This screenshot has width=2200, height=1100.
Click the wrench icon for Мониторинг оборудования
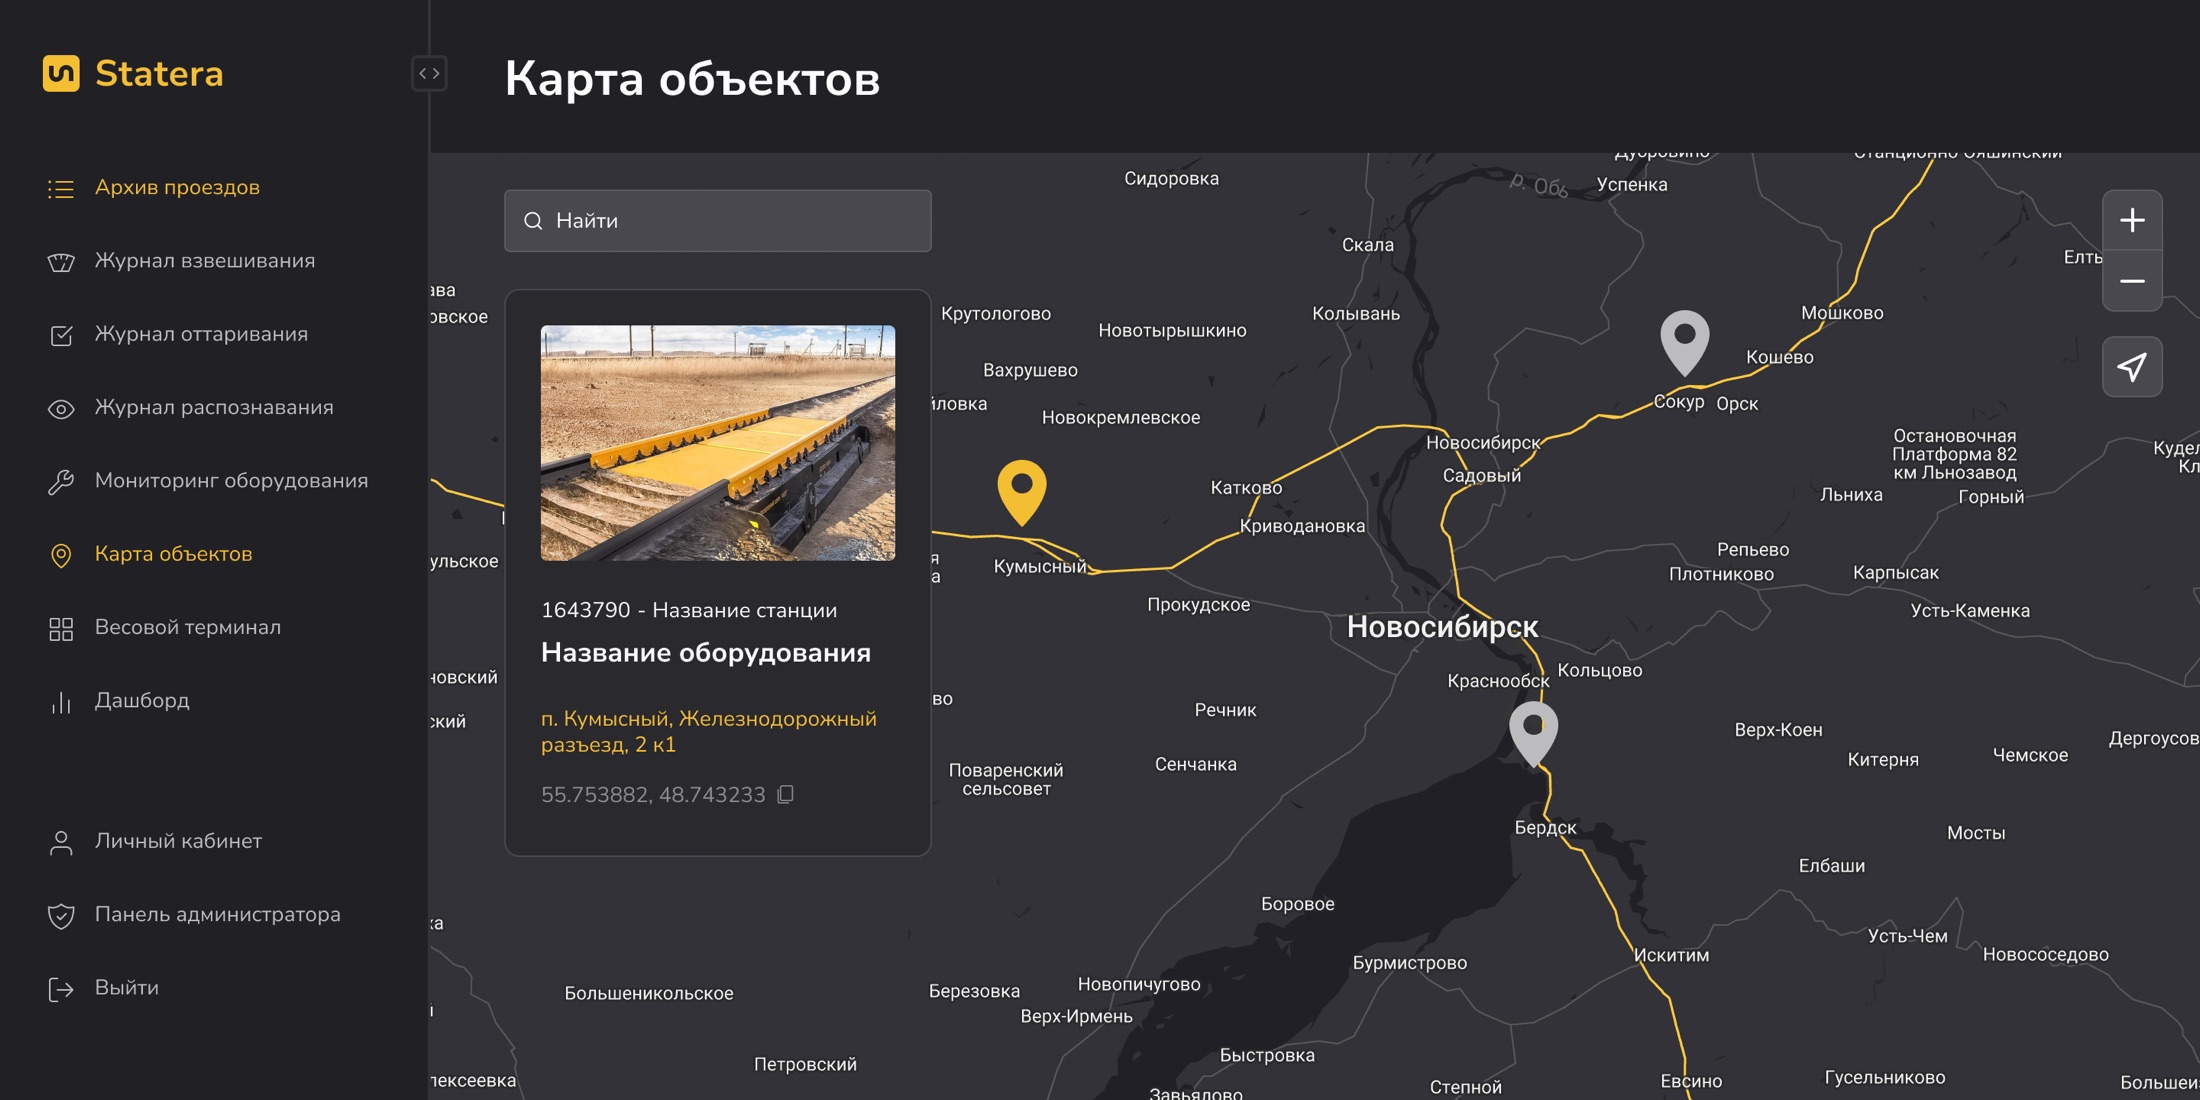(x=61, y=482)
